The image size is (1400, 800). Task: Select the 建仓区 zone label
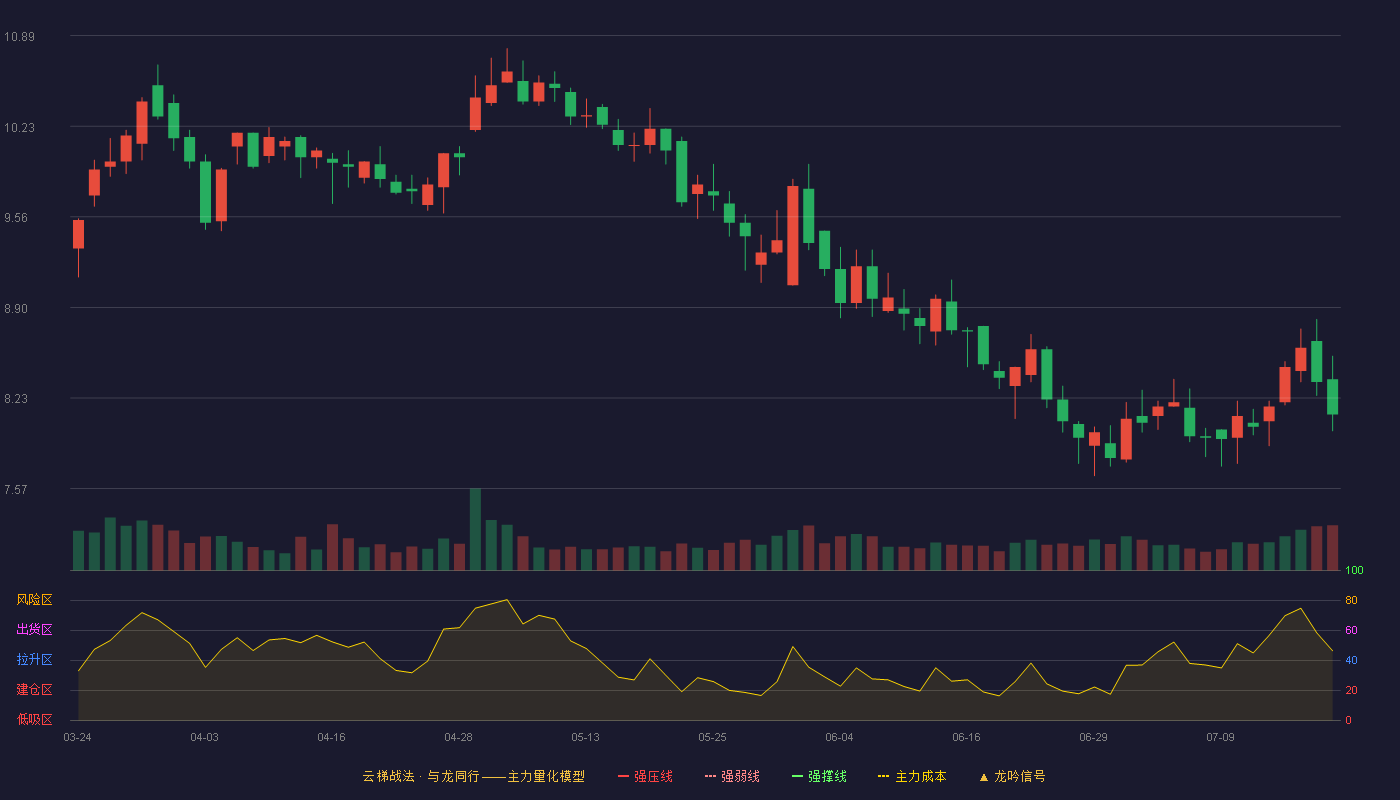(x=34, y=690)
